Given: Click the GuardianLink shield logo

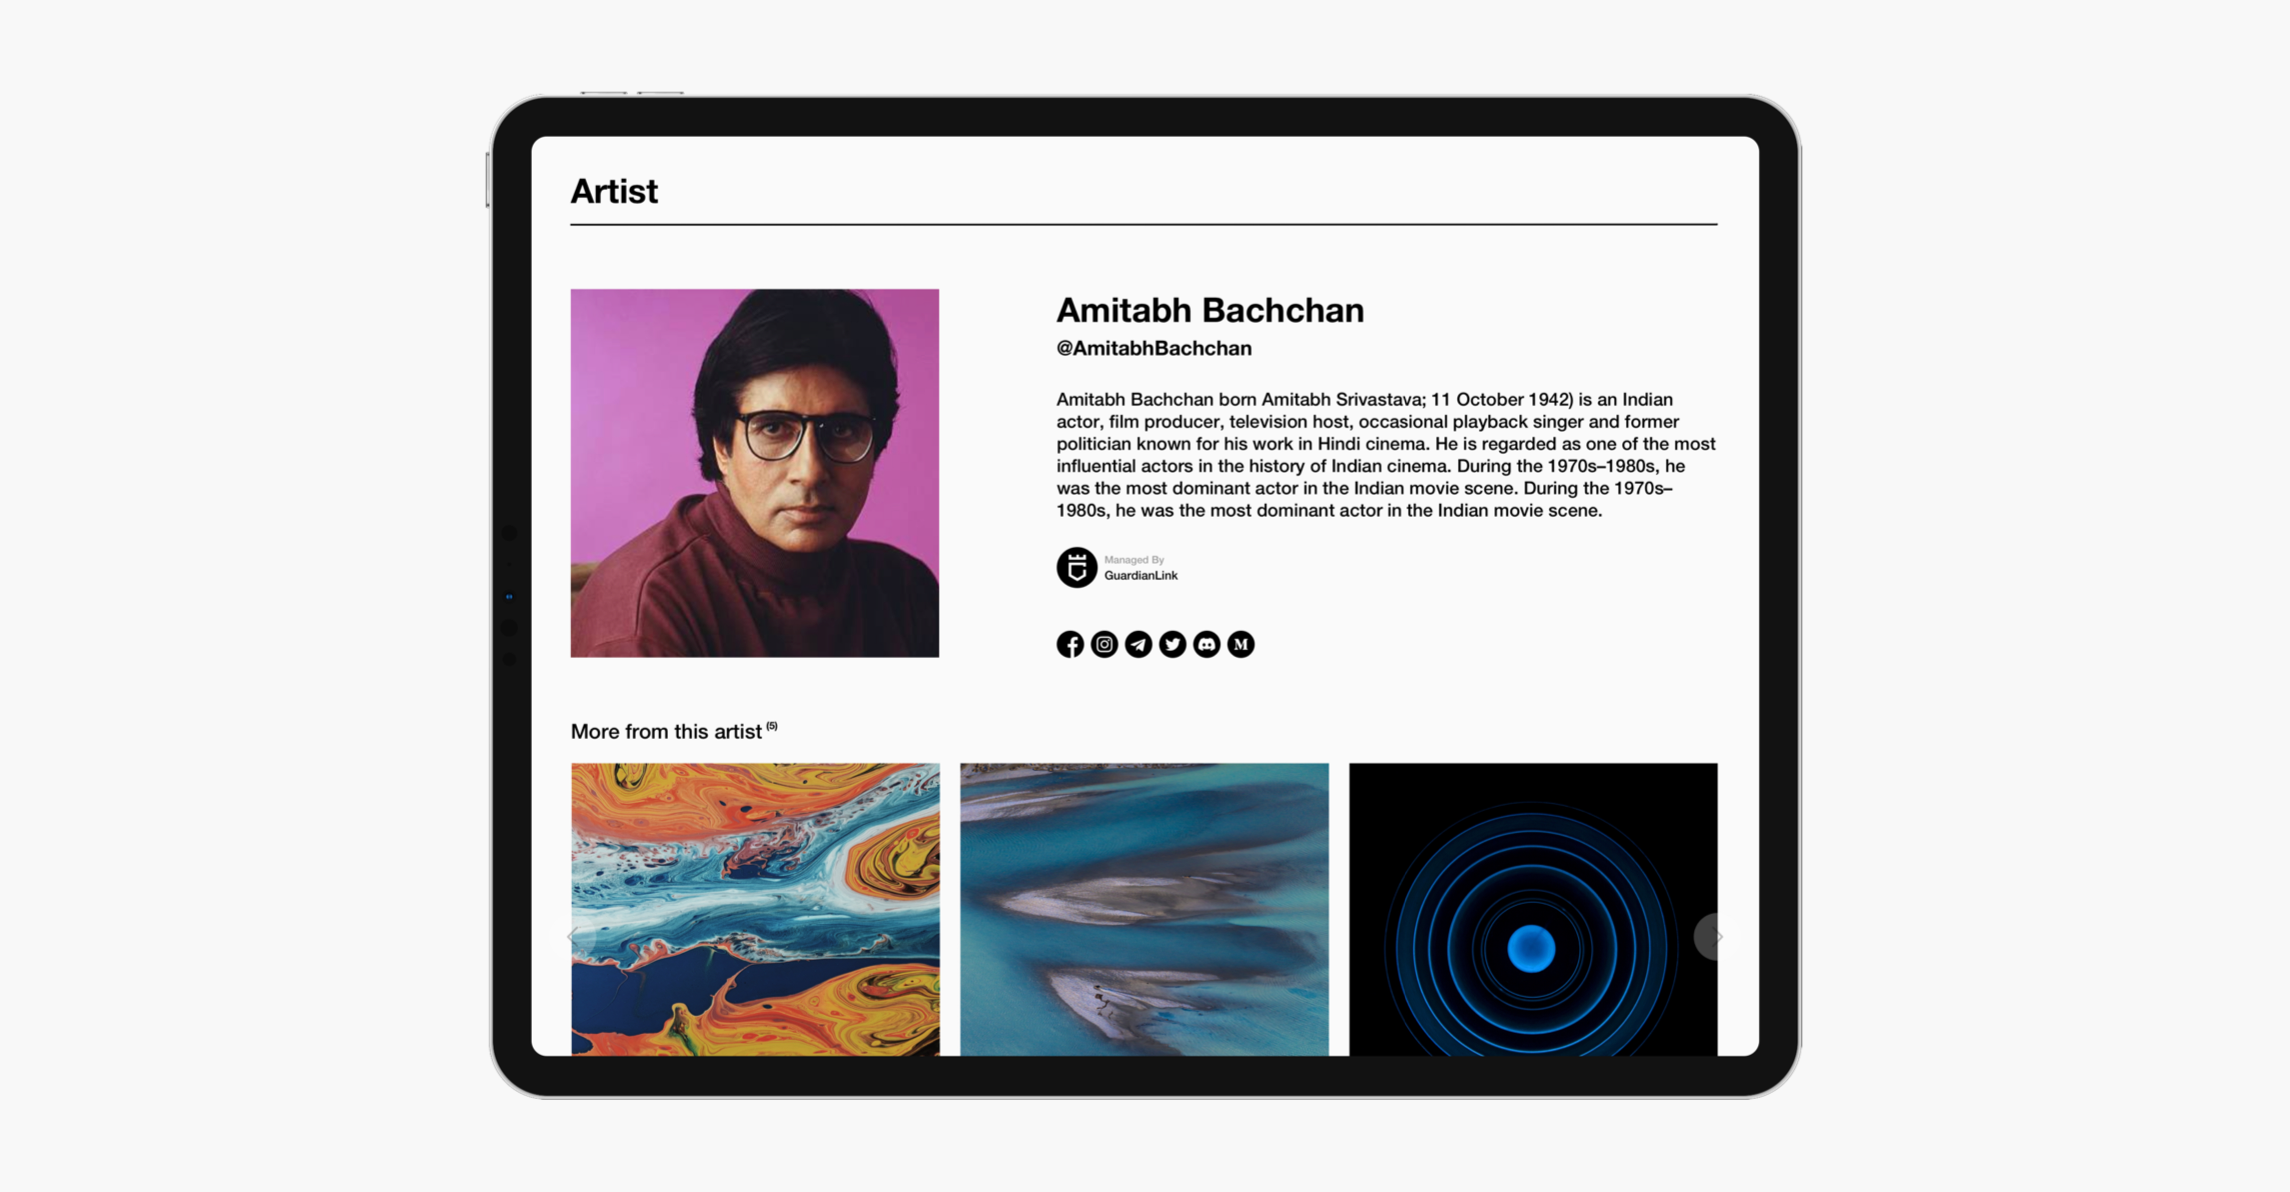Looking at the screenshot, I should (x=1077, y=567).
